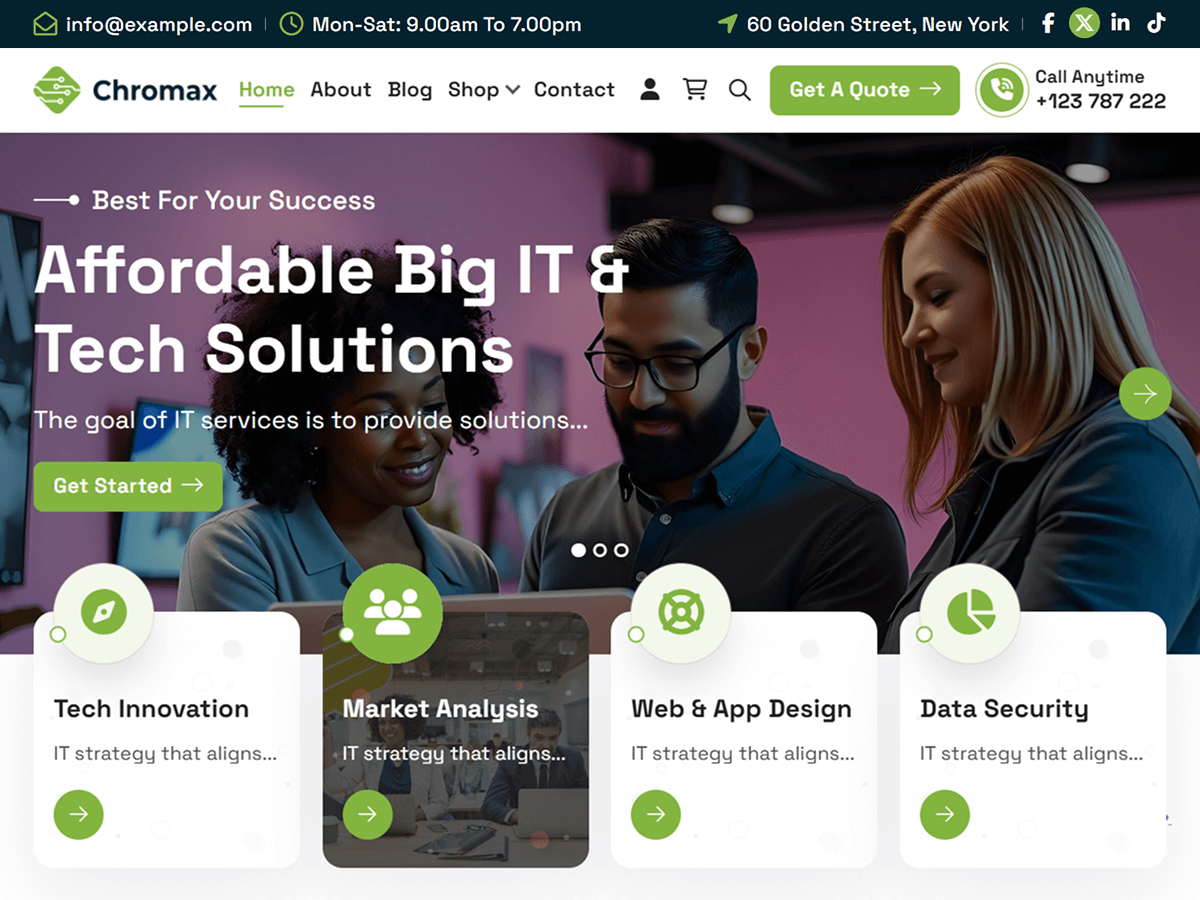Go to the Home menu item
This screenshot has width=1200, height=900.
pyautogui.click(x=267, y=90)
